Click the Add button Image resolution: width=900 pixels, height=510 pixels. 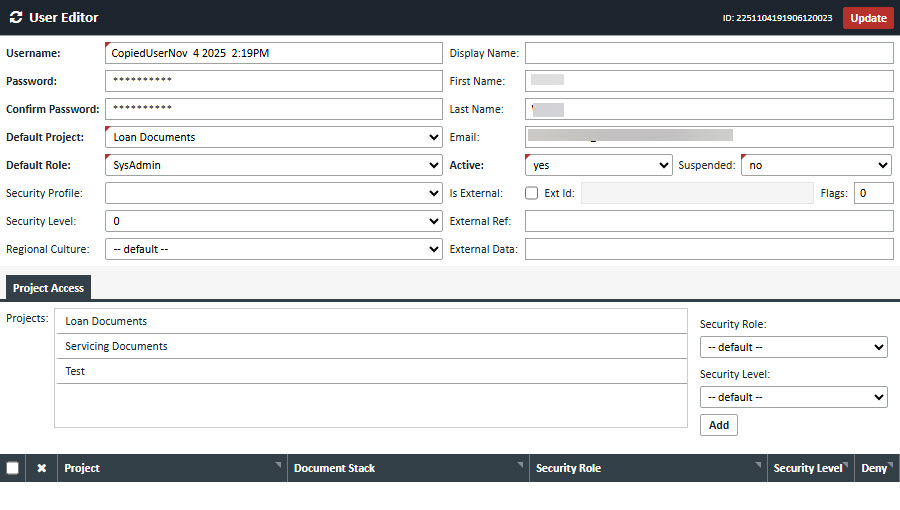(x=718, y=425)
